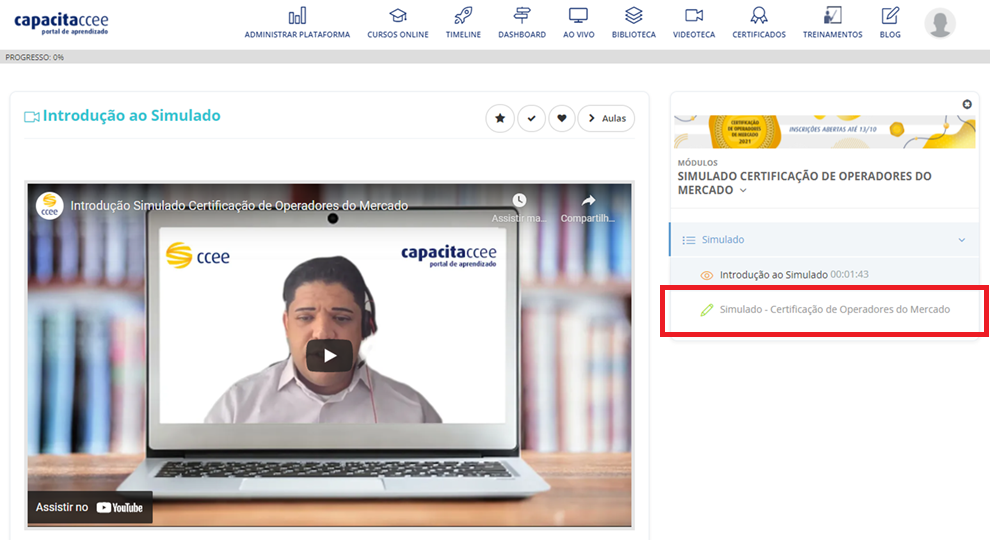The image size is (990, 540).
Task: Select the Simulado section label
Action: tap(723, 239)
